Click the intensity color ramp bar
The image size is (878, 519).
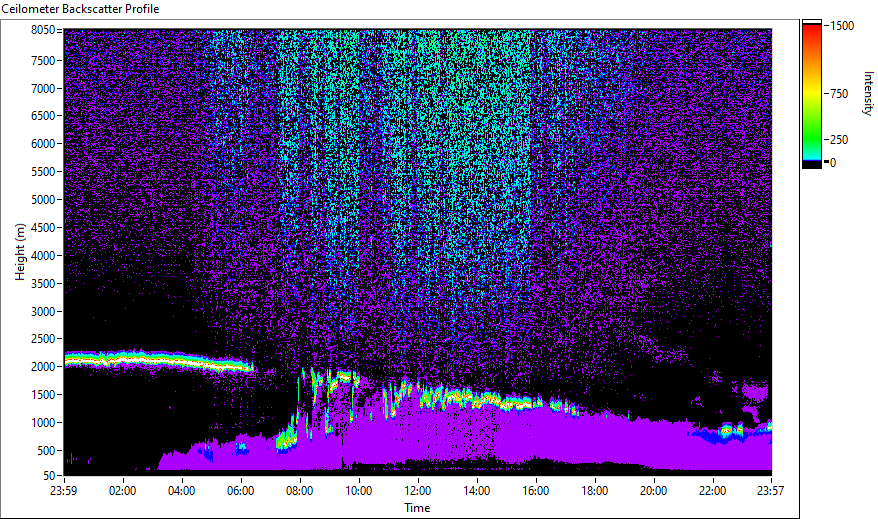point(812,94)
